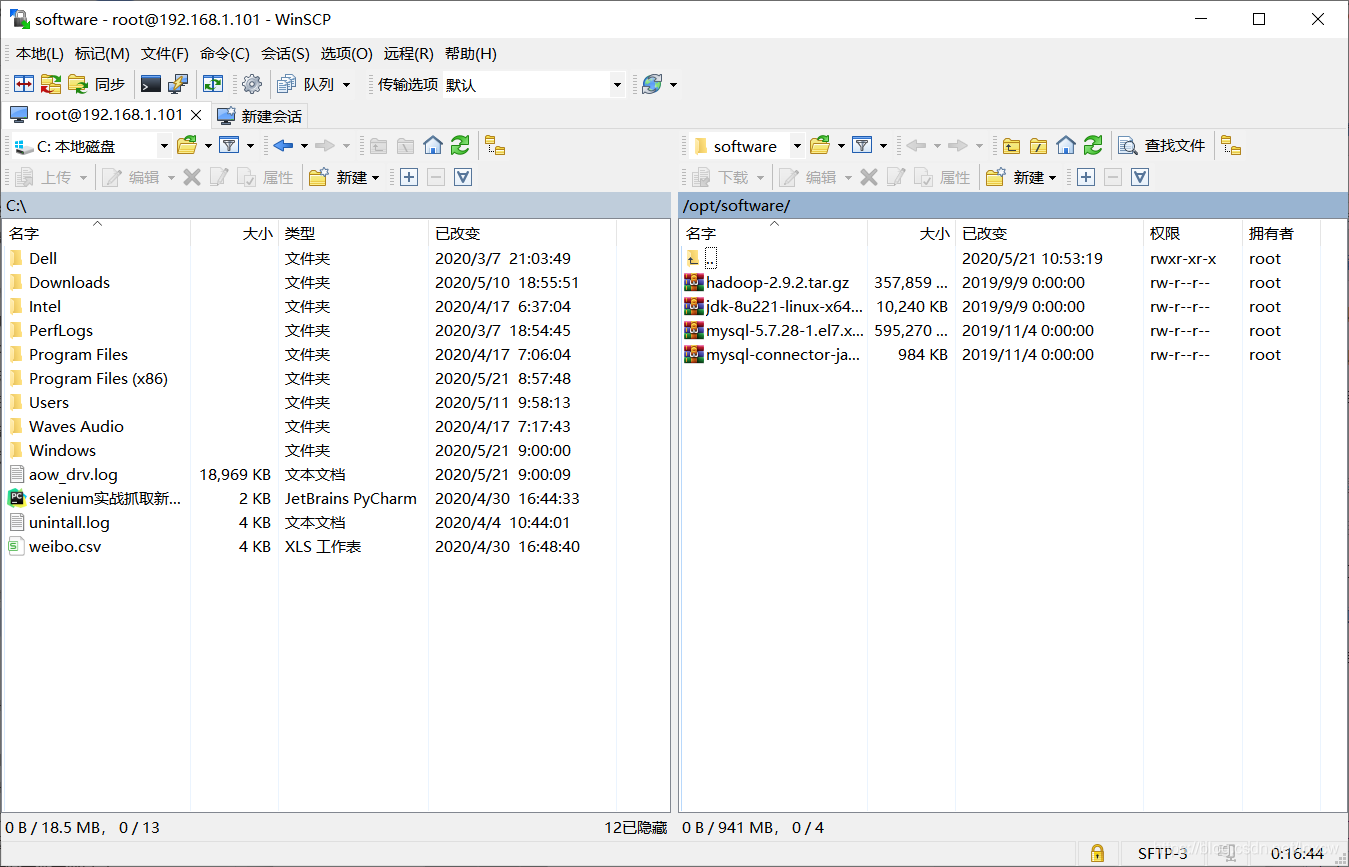1349x867 pixels.
Task: Select the weibo.csv file
Action: pos(65,547)
